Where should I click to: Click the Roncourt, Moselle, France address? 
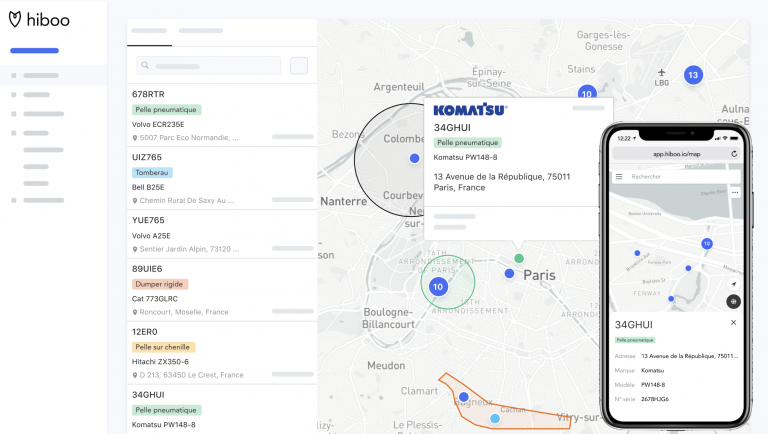coord(184,312)
